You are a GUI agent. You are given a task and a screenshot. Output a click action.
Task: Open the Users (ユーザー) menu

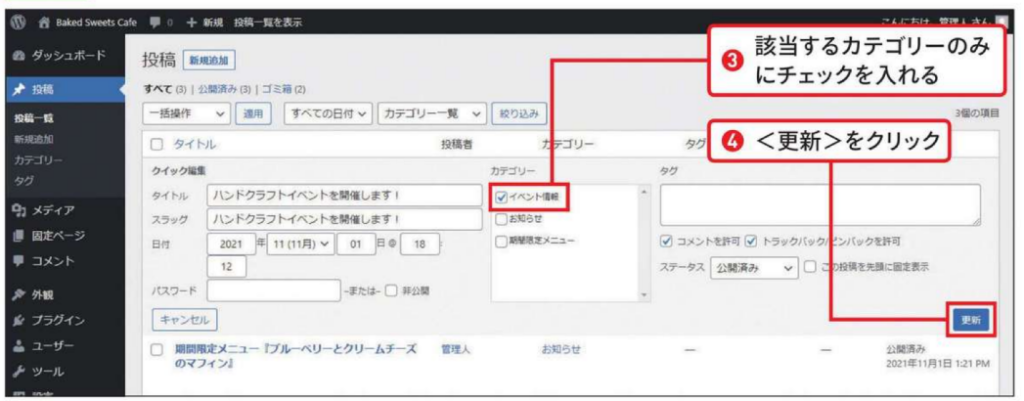click(55, 346)
